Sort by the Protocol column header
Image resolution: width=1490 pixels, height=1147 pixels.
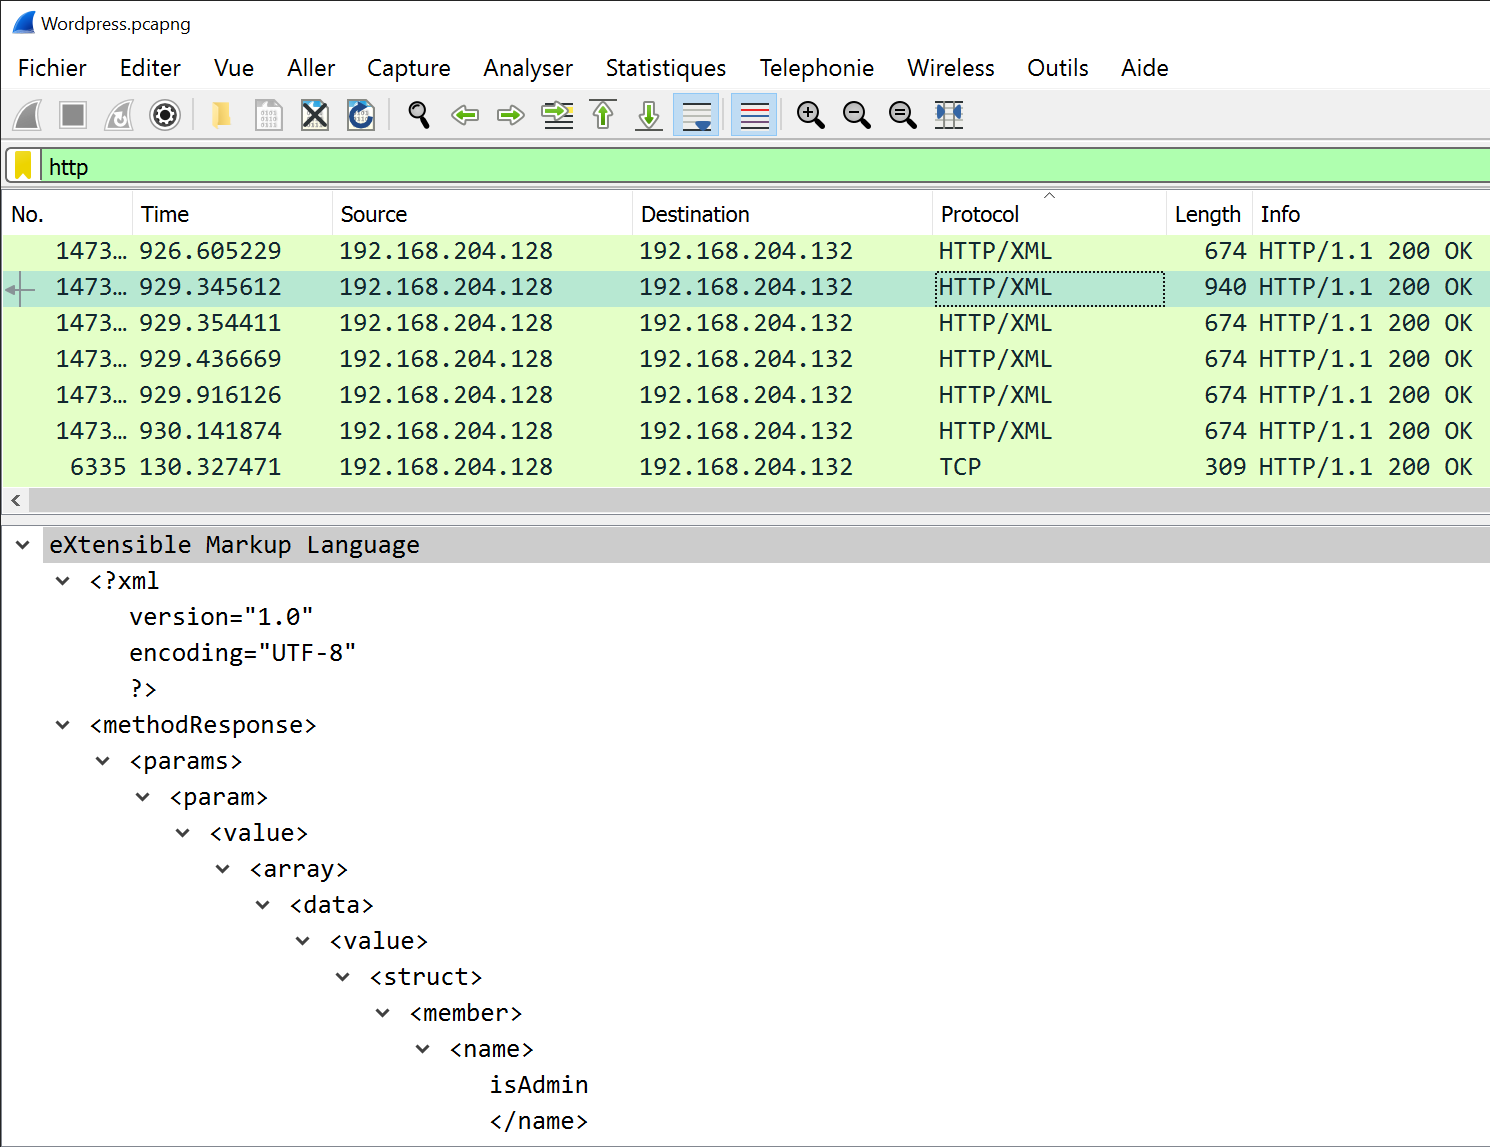coord(1049,214)
